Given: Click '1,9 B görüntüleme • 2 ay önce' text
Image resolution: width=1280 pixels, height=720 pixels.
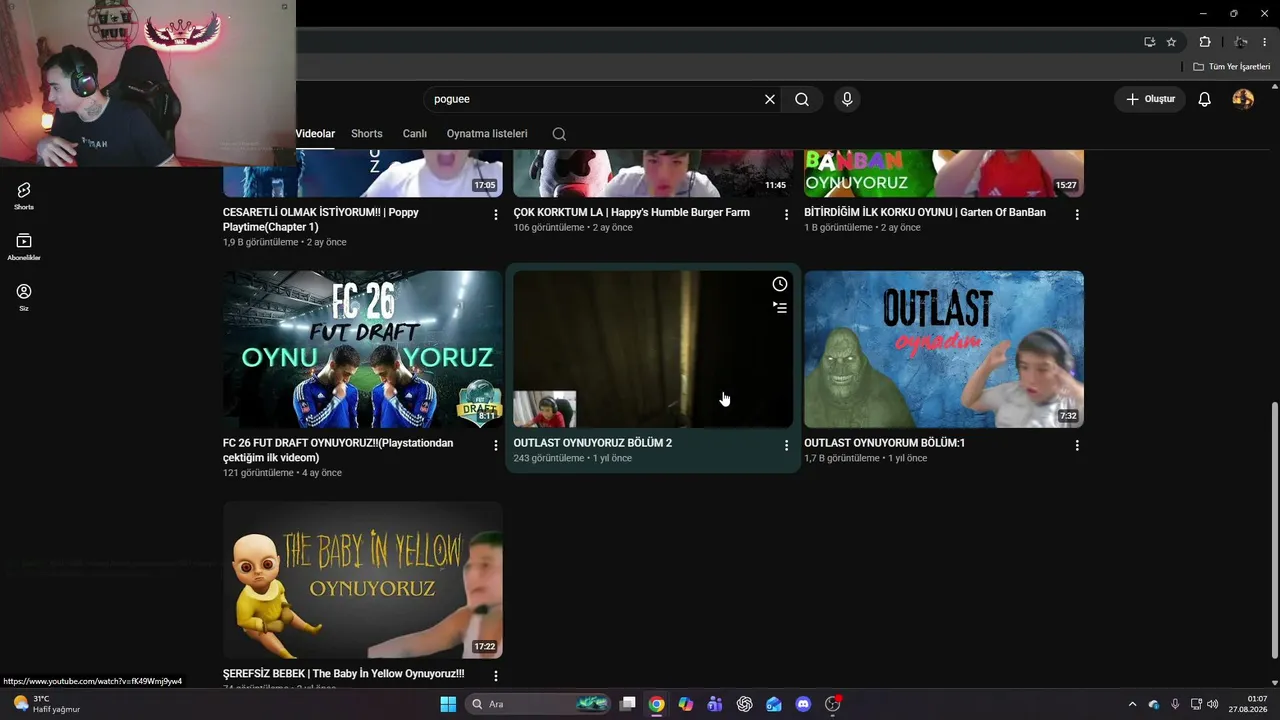Looking at the screenshot, I should (x=285, y=242).
